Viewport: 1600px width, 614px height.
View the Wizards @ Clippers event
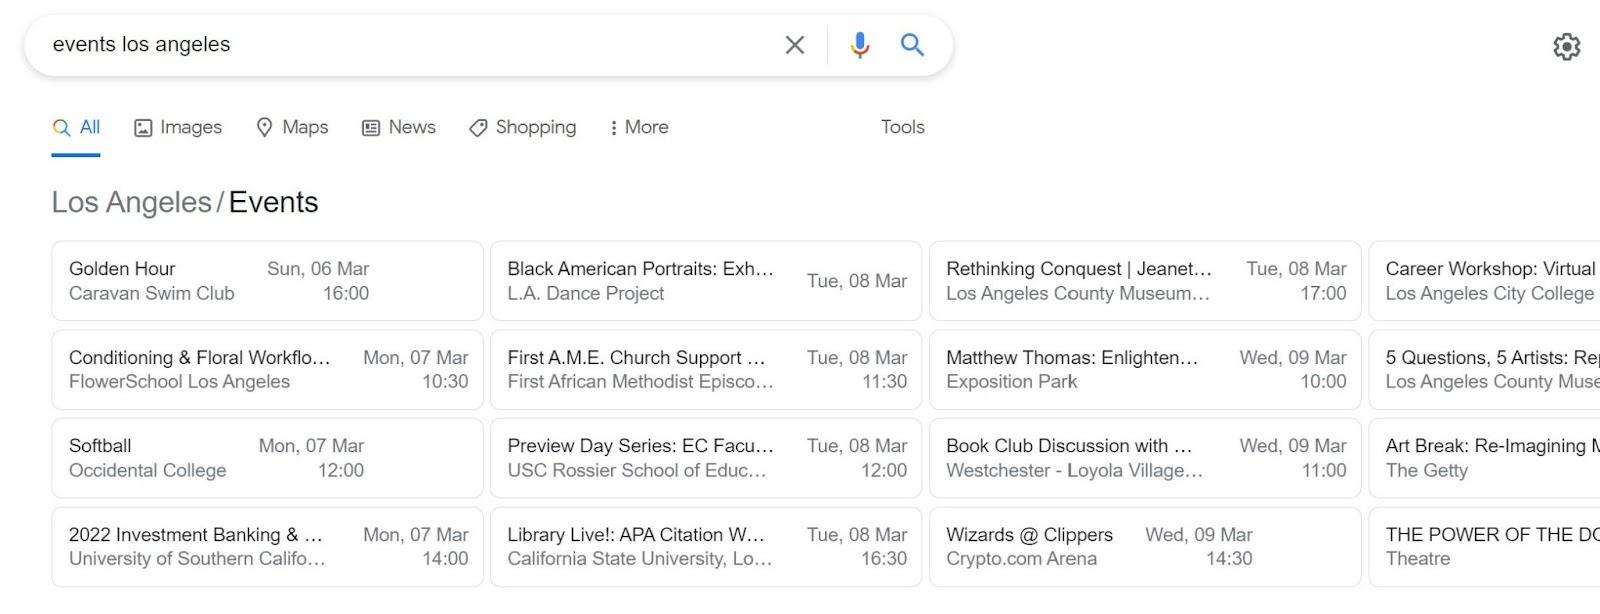tap(1144, 546)
